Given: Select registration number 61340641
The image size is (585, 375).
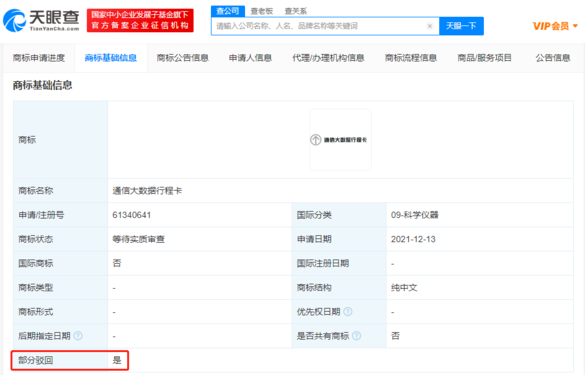Looking at the screenshot, I should click(x=132, y=215).
